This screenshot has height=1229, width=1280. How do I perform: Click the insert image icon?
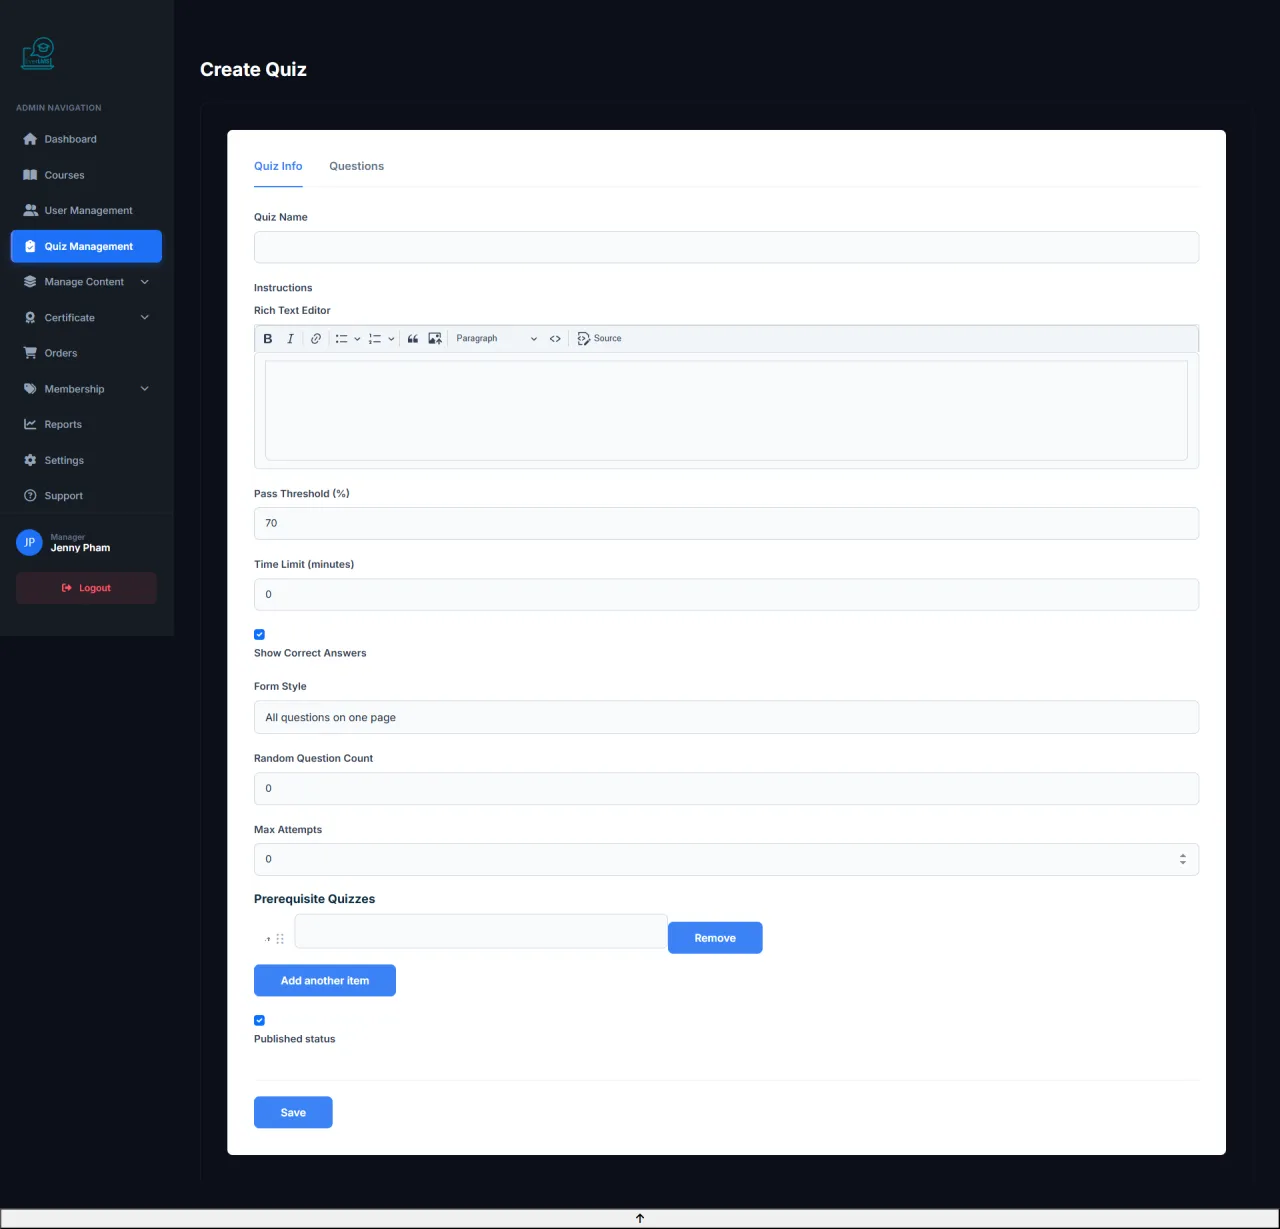coord(435,339)
